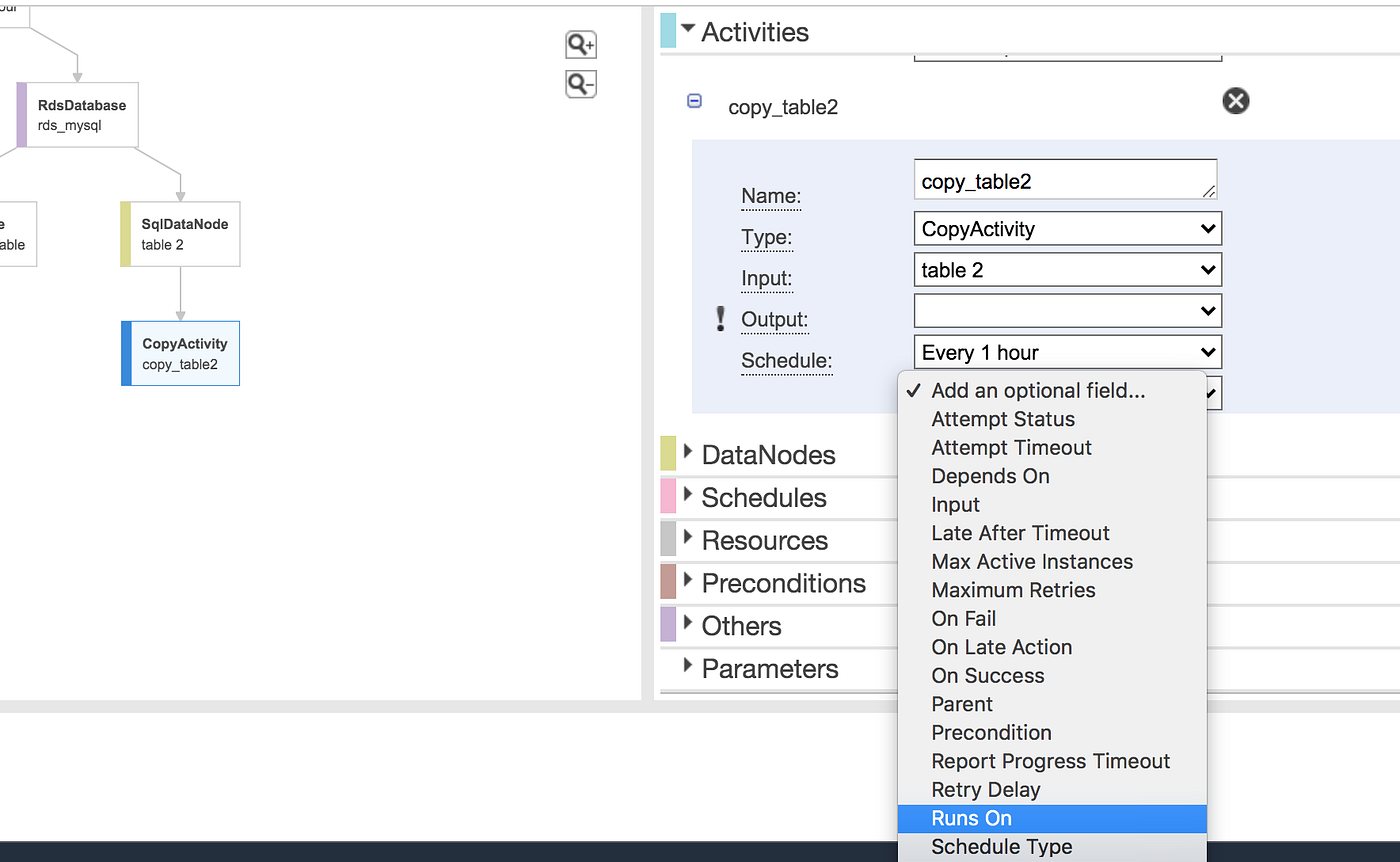Viewport: 1400px width, 862px height.
Task: Collapse copy_table2 with the minus toggle
Action: 694,101
